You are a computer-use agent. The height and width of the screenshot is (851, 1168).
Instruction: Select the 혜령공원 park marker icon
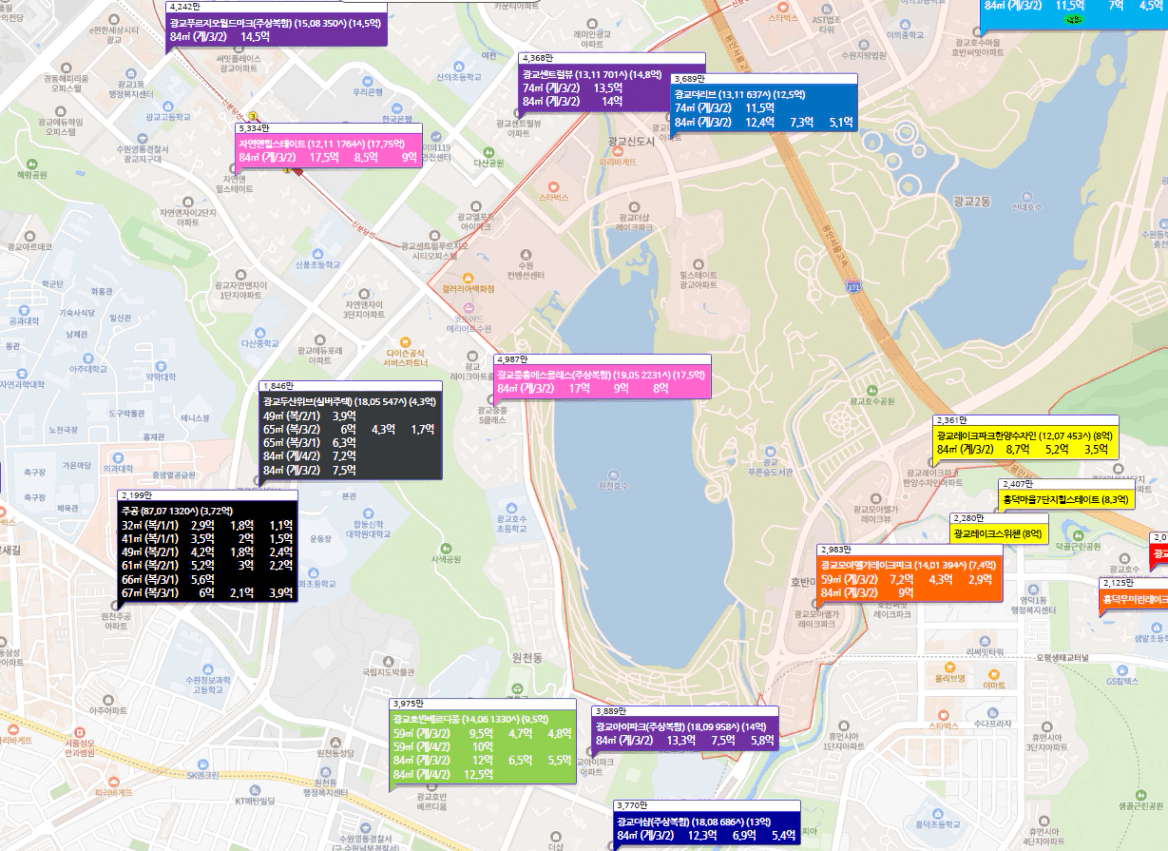click(31, 163)
